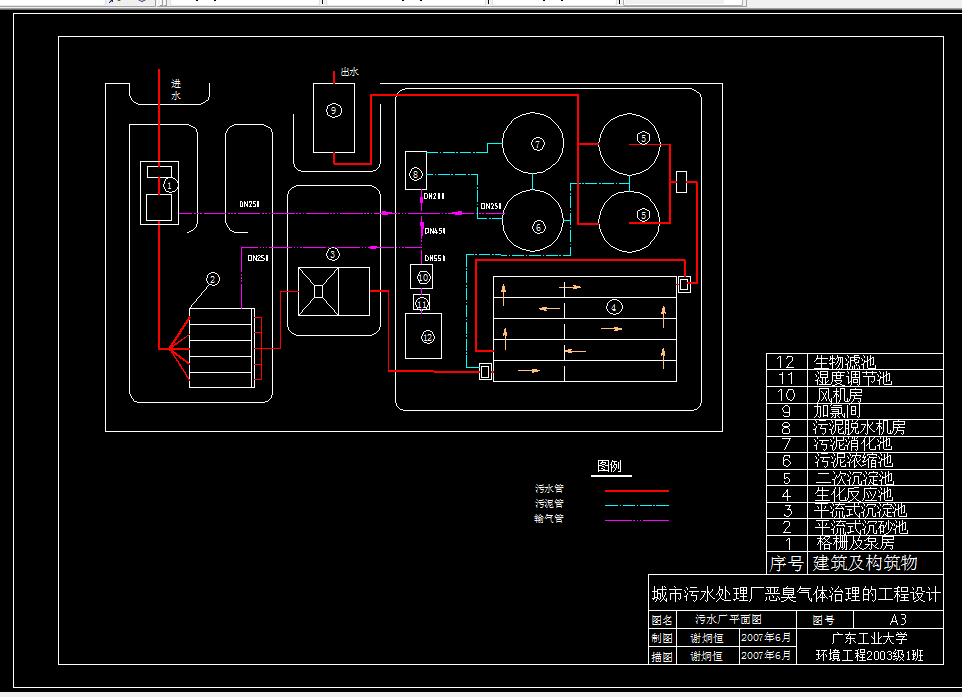Click the circled 3 marker on the plan

pos(333,254)
